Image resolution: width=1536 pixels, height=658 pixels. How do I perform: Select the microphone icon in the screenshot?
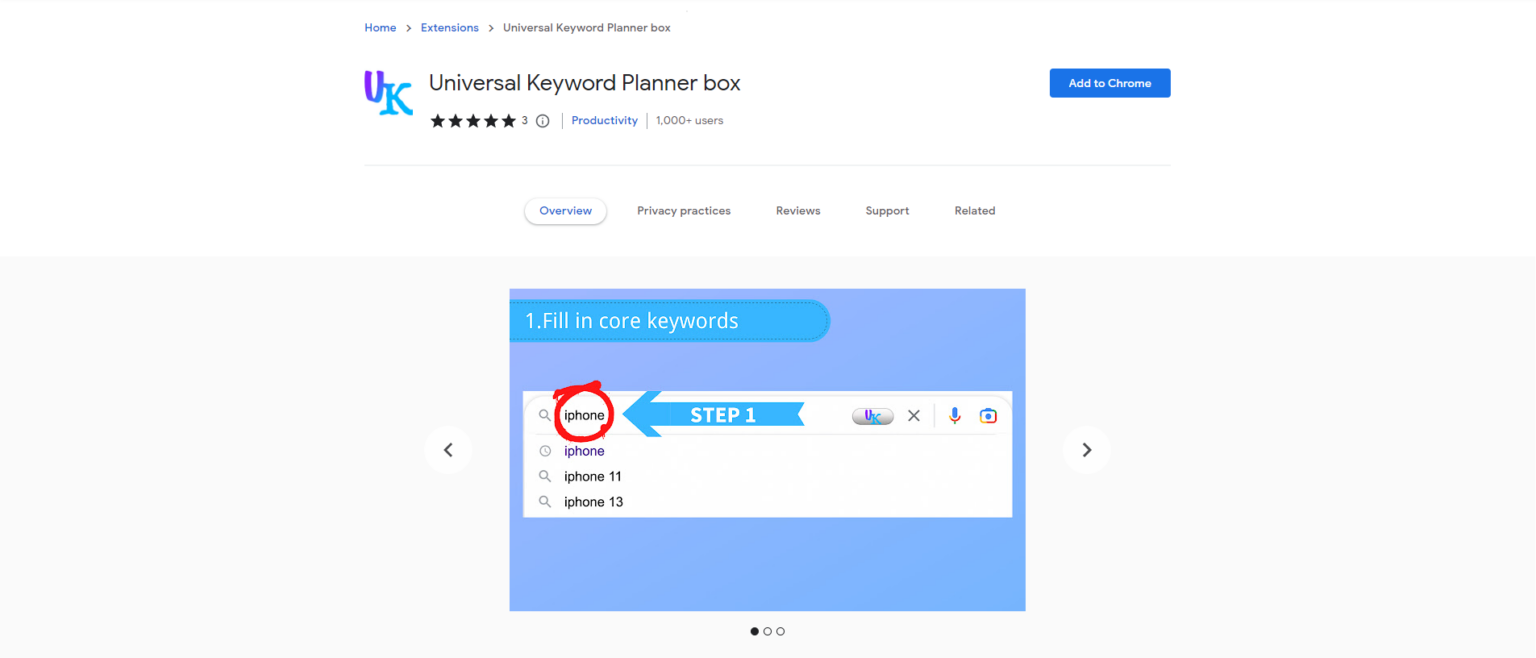coord(953,415)
